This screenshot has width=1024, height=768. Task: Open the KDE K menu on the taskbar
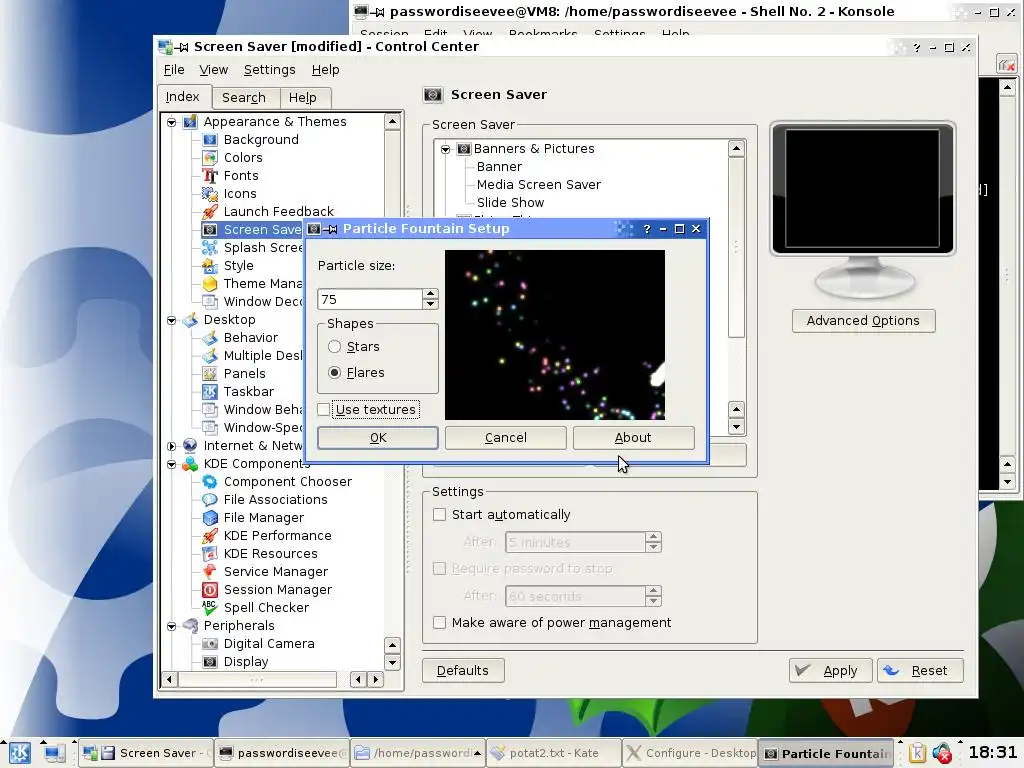(x=20, y=753)
